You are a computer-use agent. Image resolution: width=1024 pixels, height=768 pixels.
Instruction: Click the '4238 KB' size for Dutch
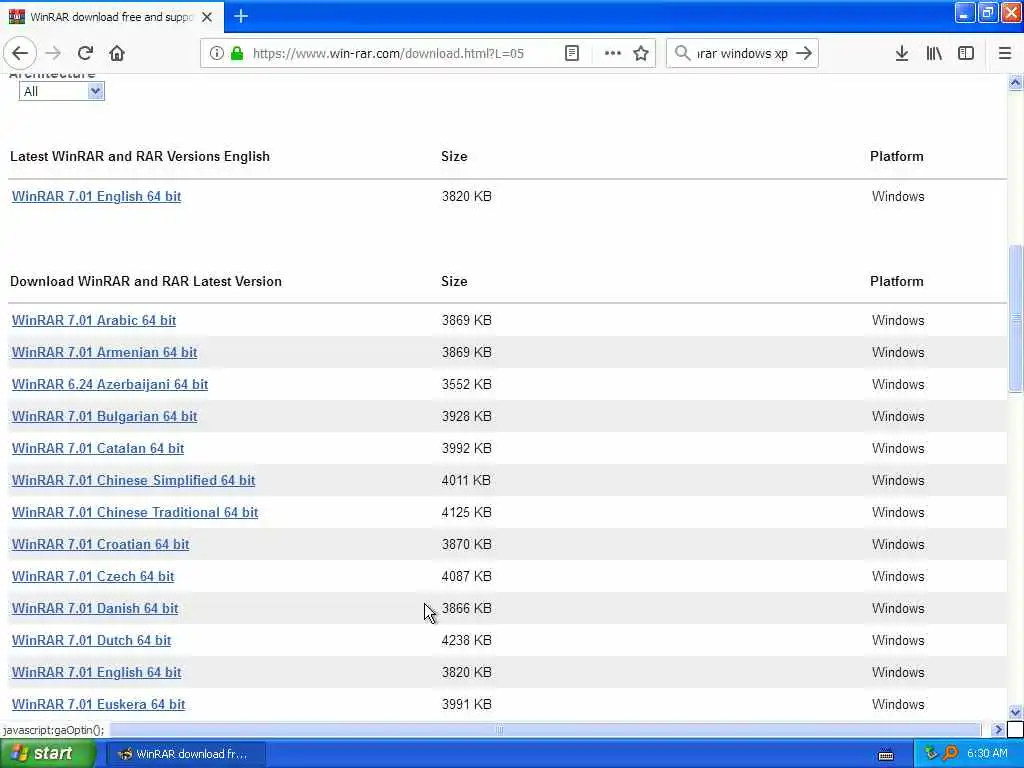tap(466, 641)
